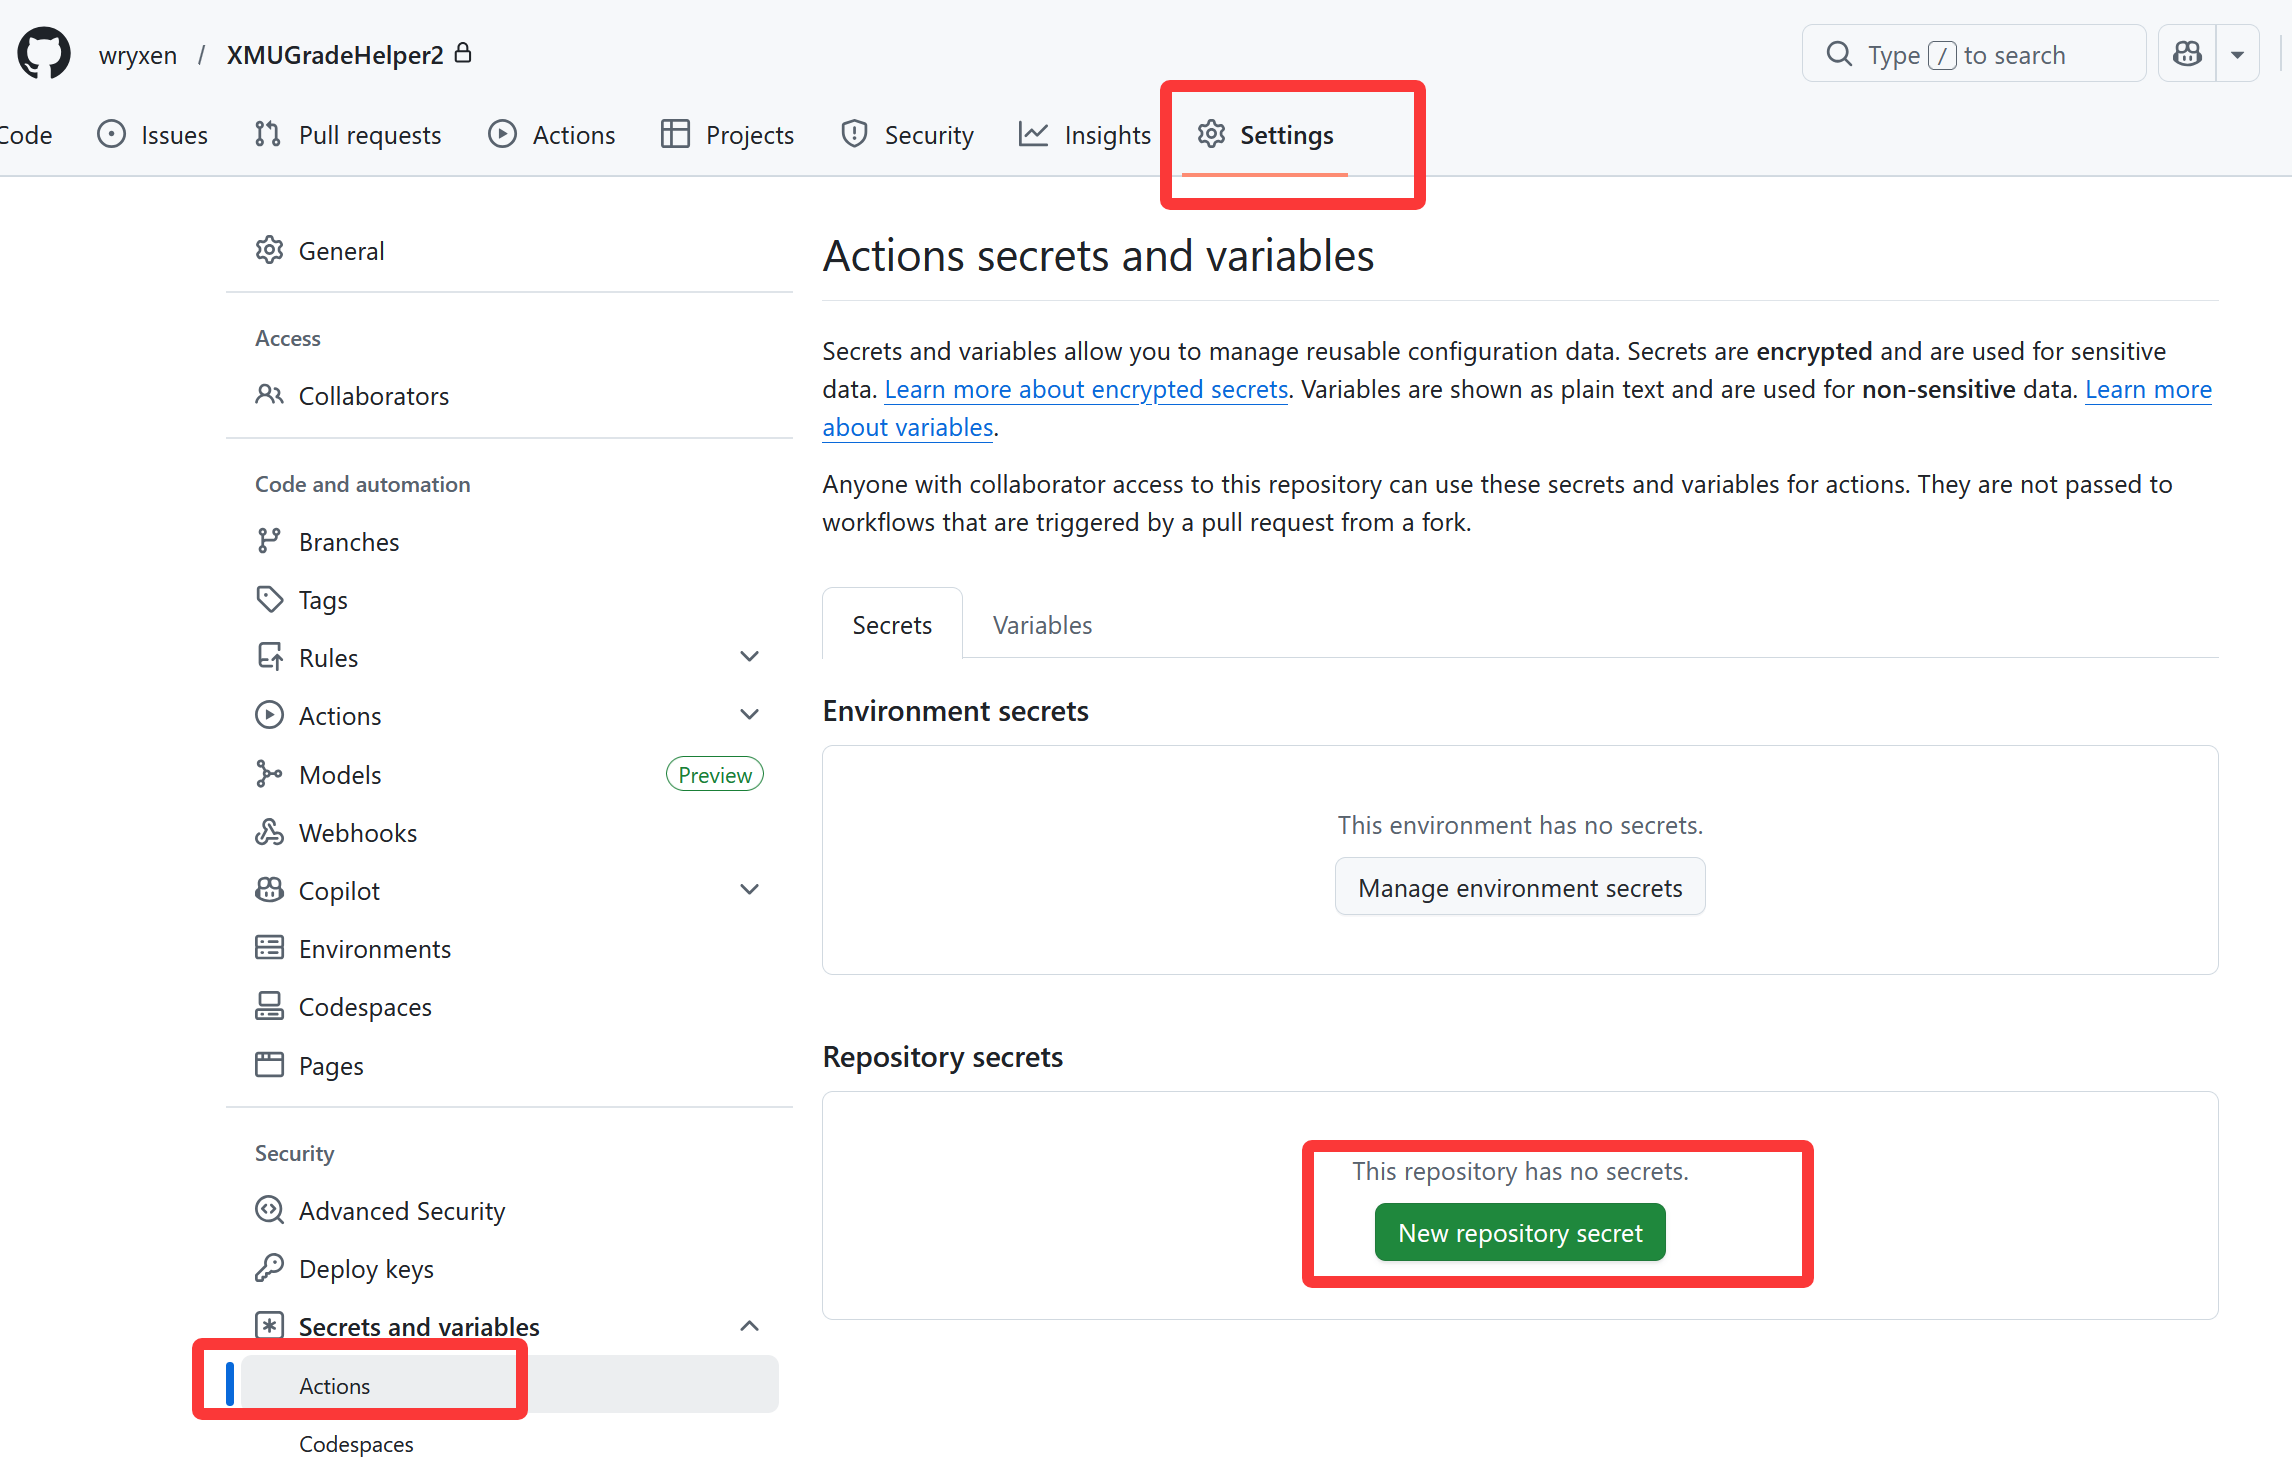Click New repository secret button
This screenshot has width=2292, height=1466.
[1519, 1233]
